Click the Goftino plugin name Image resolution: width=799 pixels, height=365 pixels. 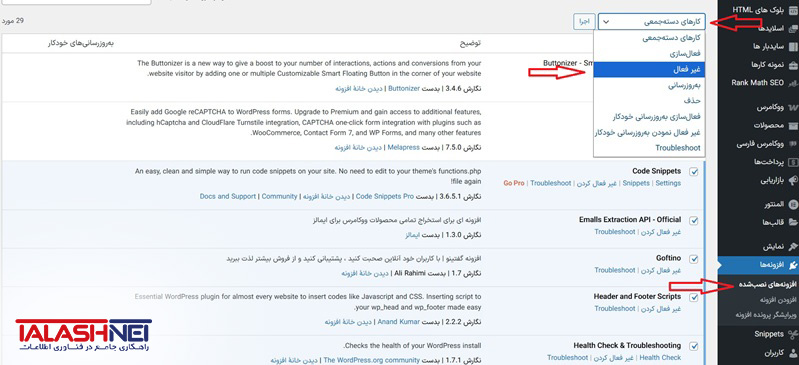(x=669, y=258)
